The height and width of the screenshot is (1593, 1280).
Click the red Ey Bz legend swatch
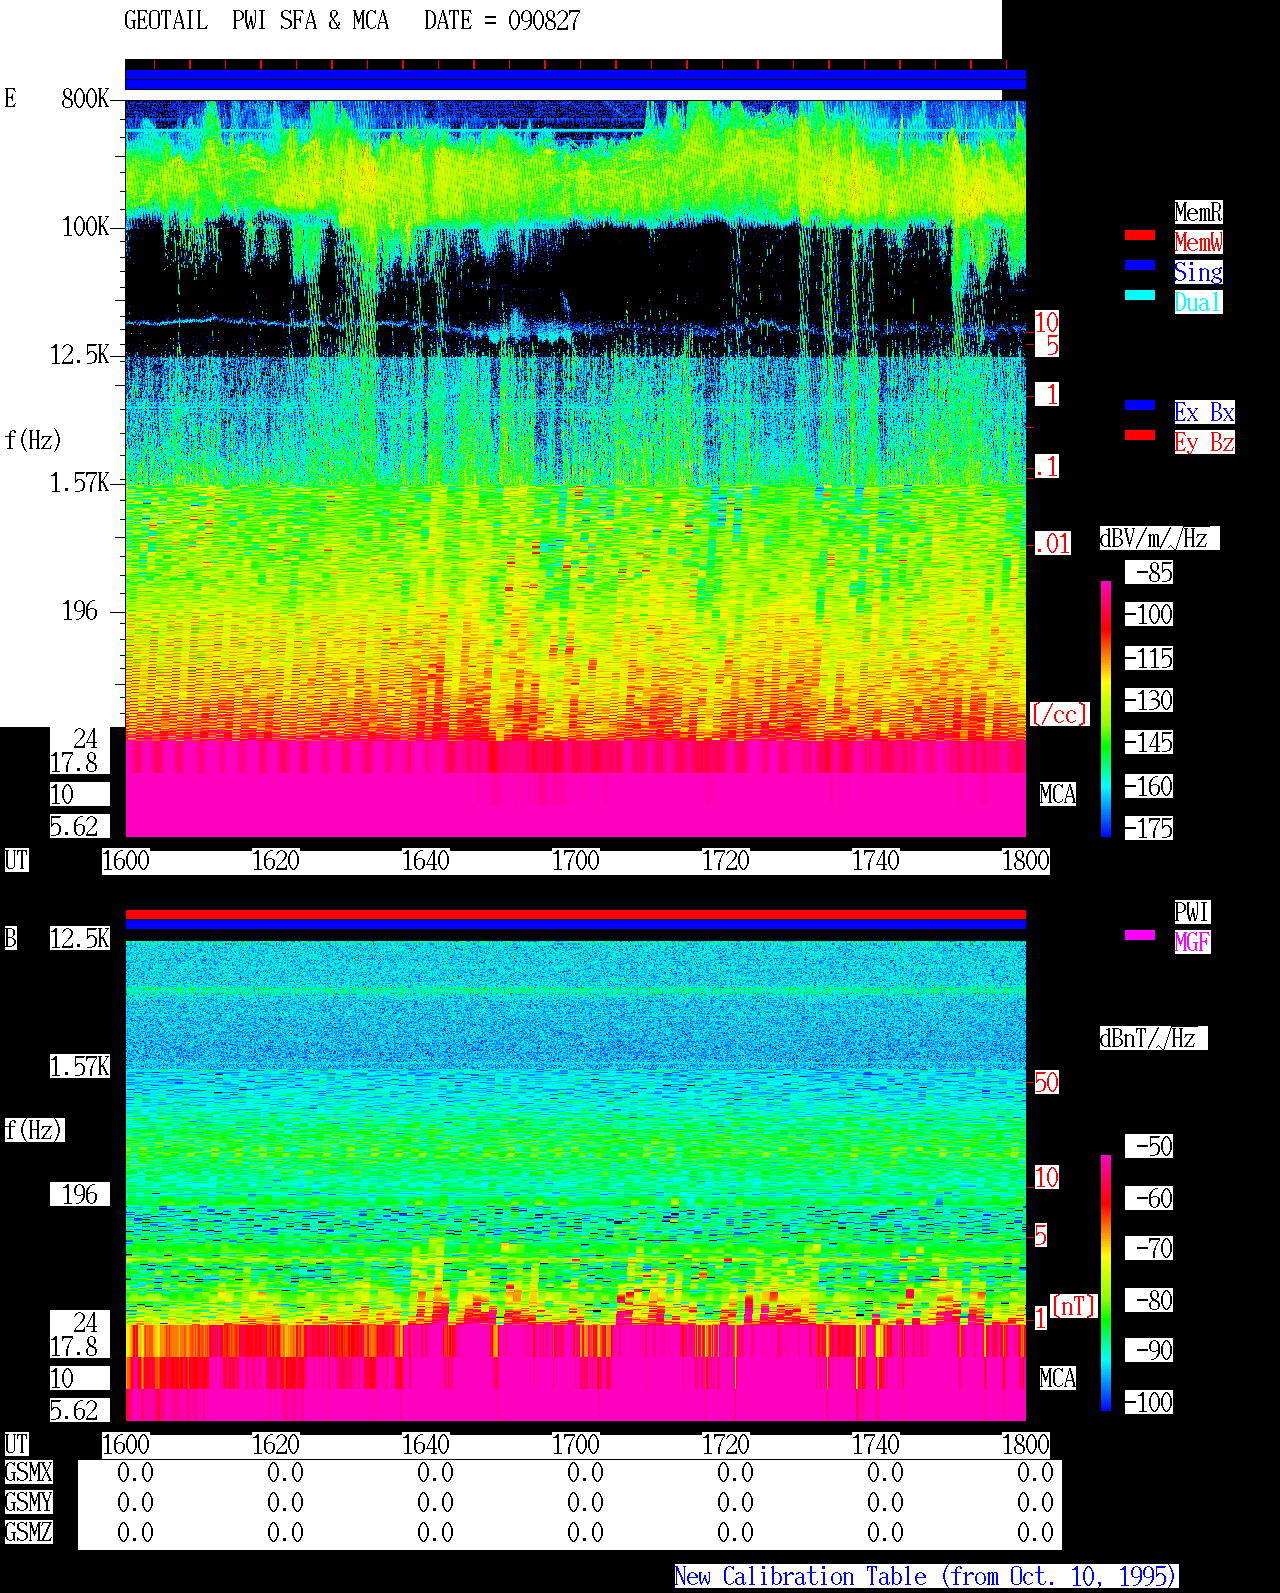1140,435
